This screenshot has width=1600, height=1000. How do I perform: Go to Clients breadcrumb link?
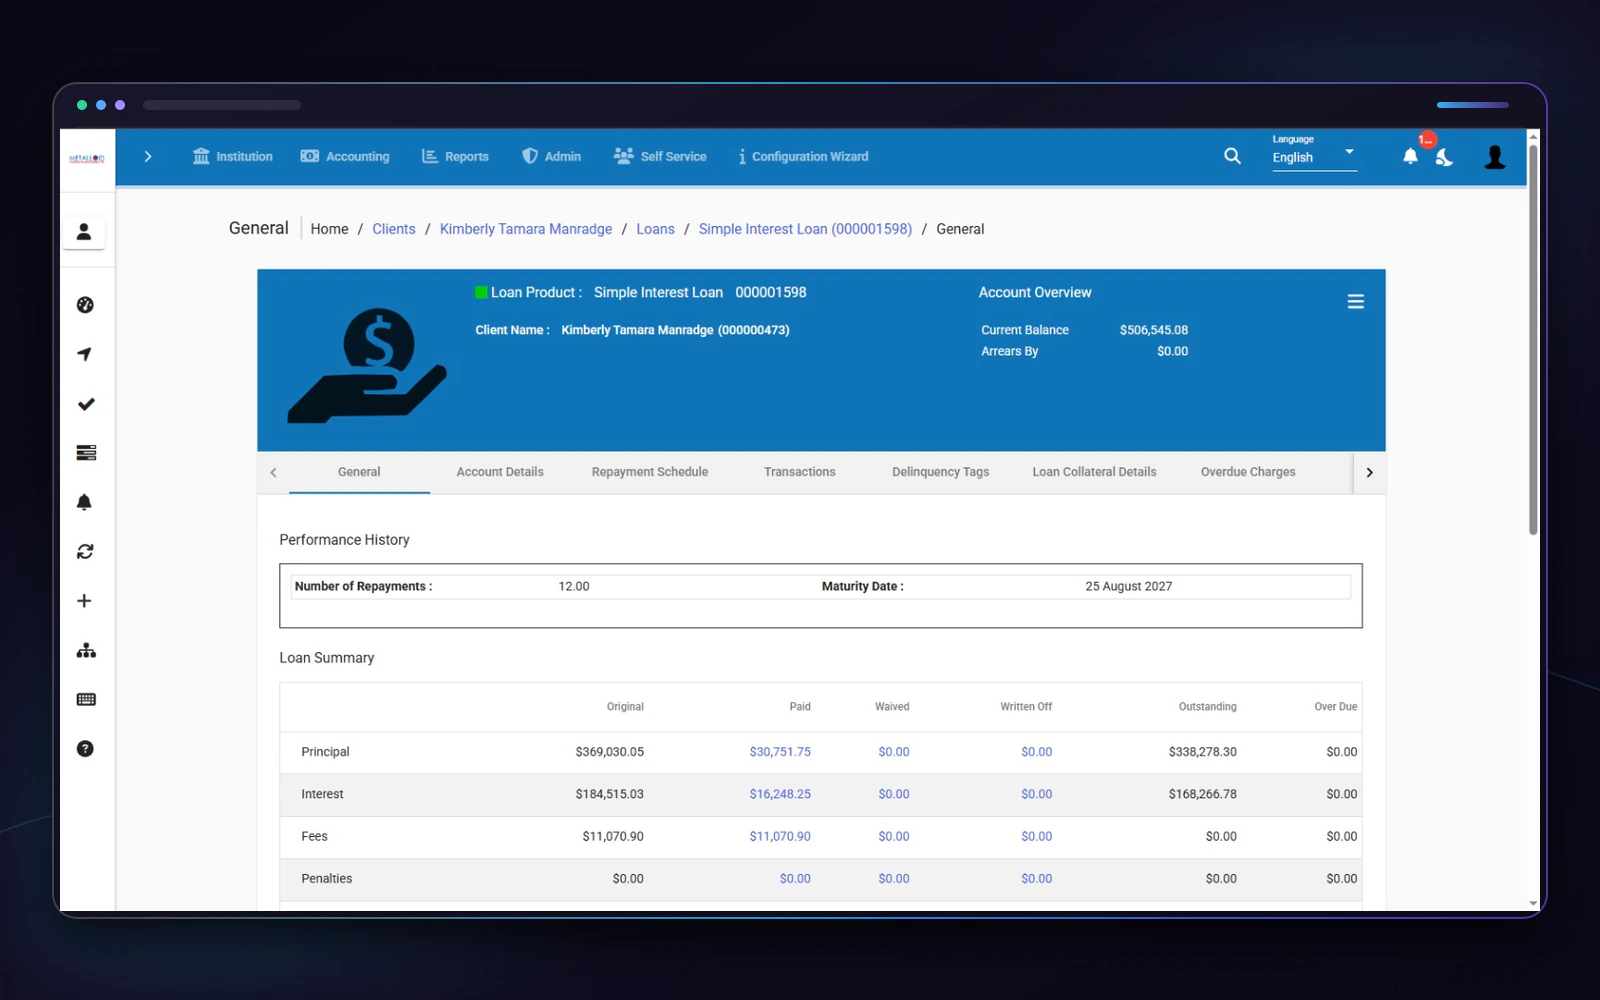(394, 229)
